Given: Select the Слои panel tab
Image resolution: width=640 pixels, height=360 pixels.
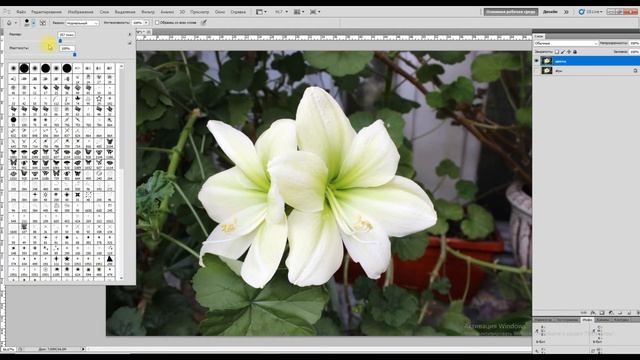Looking at the screenshot, I should pyautogui.click(x=539, y=36).
